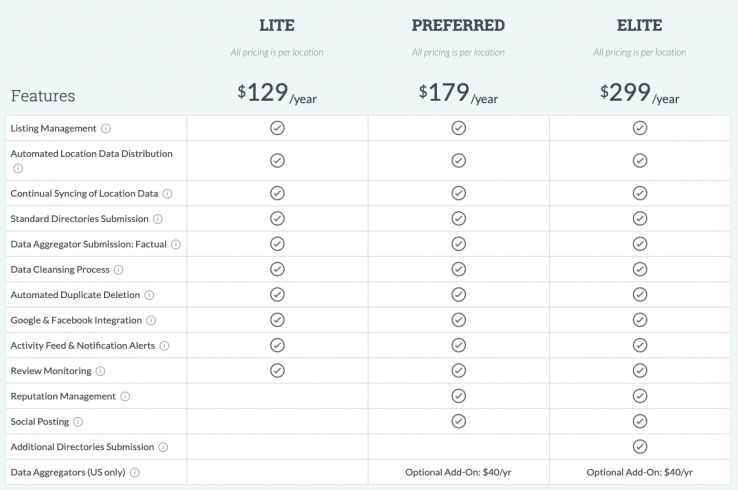Select the ELITE plan heading
Screen dimensions: 738x490
(640, 25)
